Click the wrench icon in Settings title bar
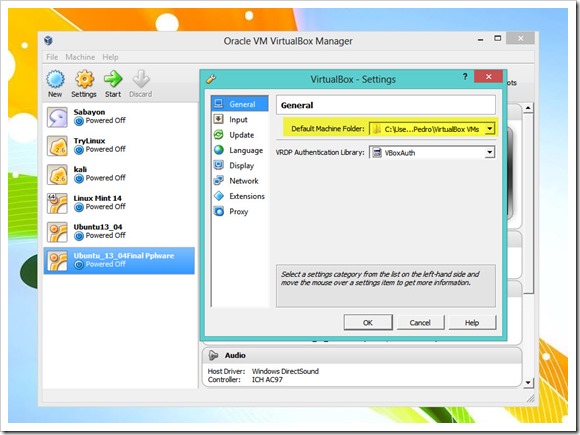 [x=211, y=79]
